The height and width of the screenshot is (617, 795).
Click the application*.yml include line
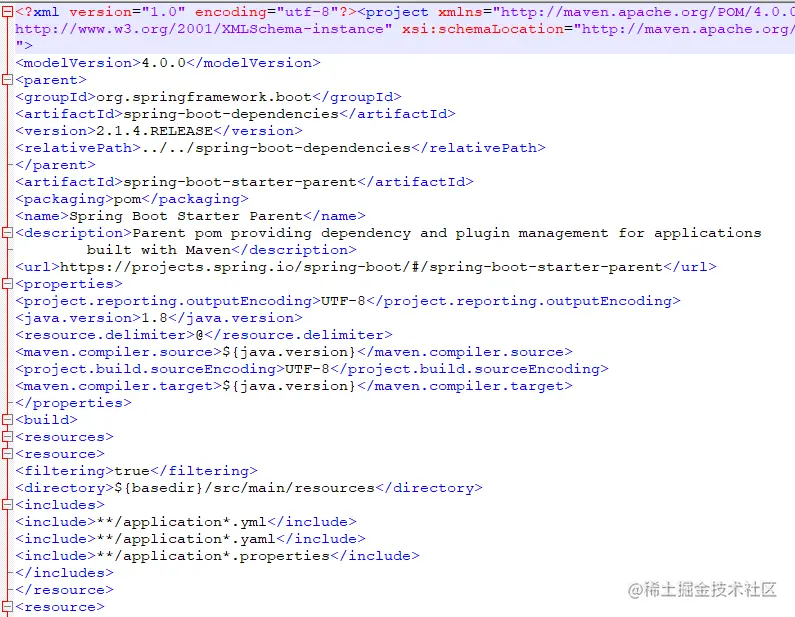[186, 522]
